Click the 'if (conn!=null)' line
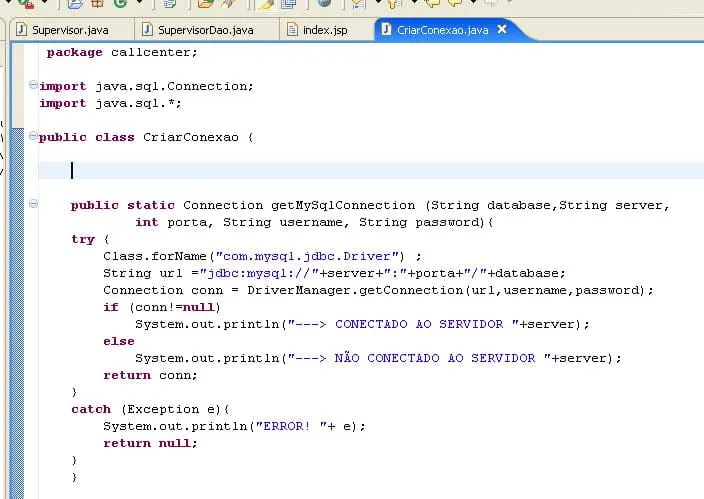This screenshot has height=499, width=704. tap(162, 308)
